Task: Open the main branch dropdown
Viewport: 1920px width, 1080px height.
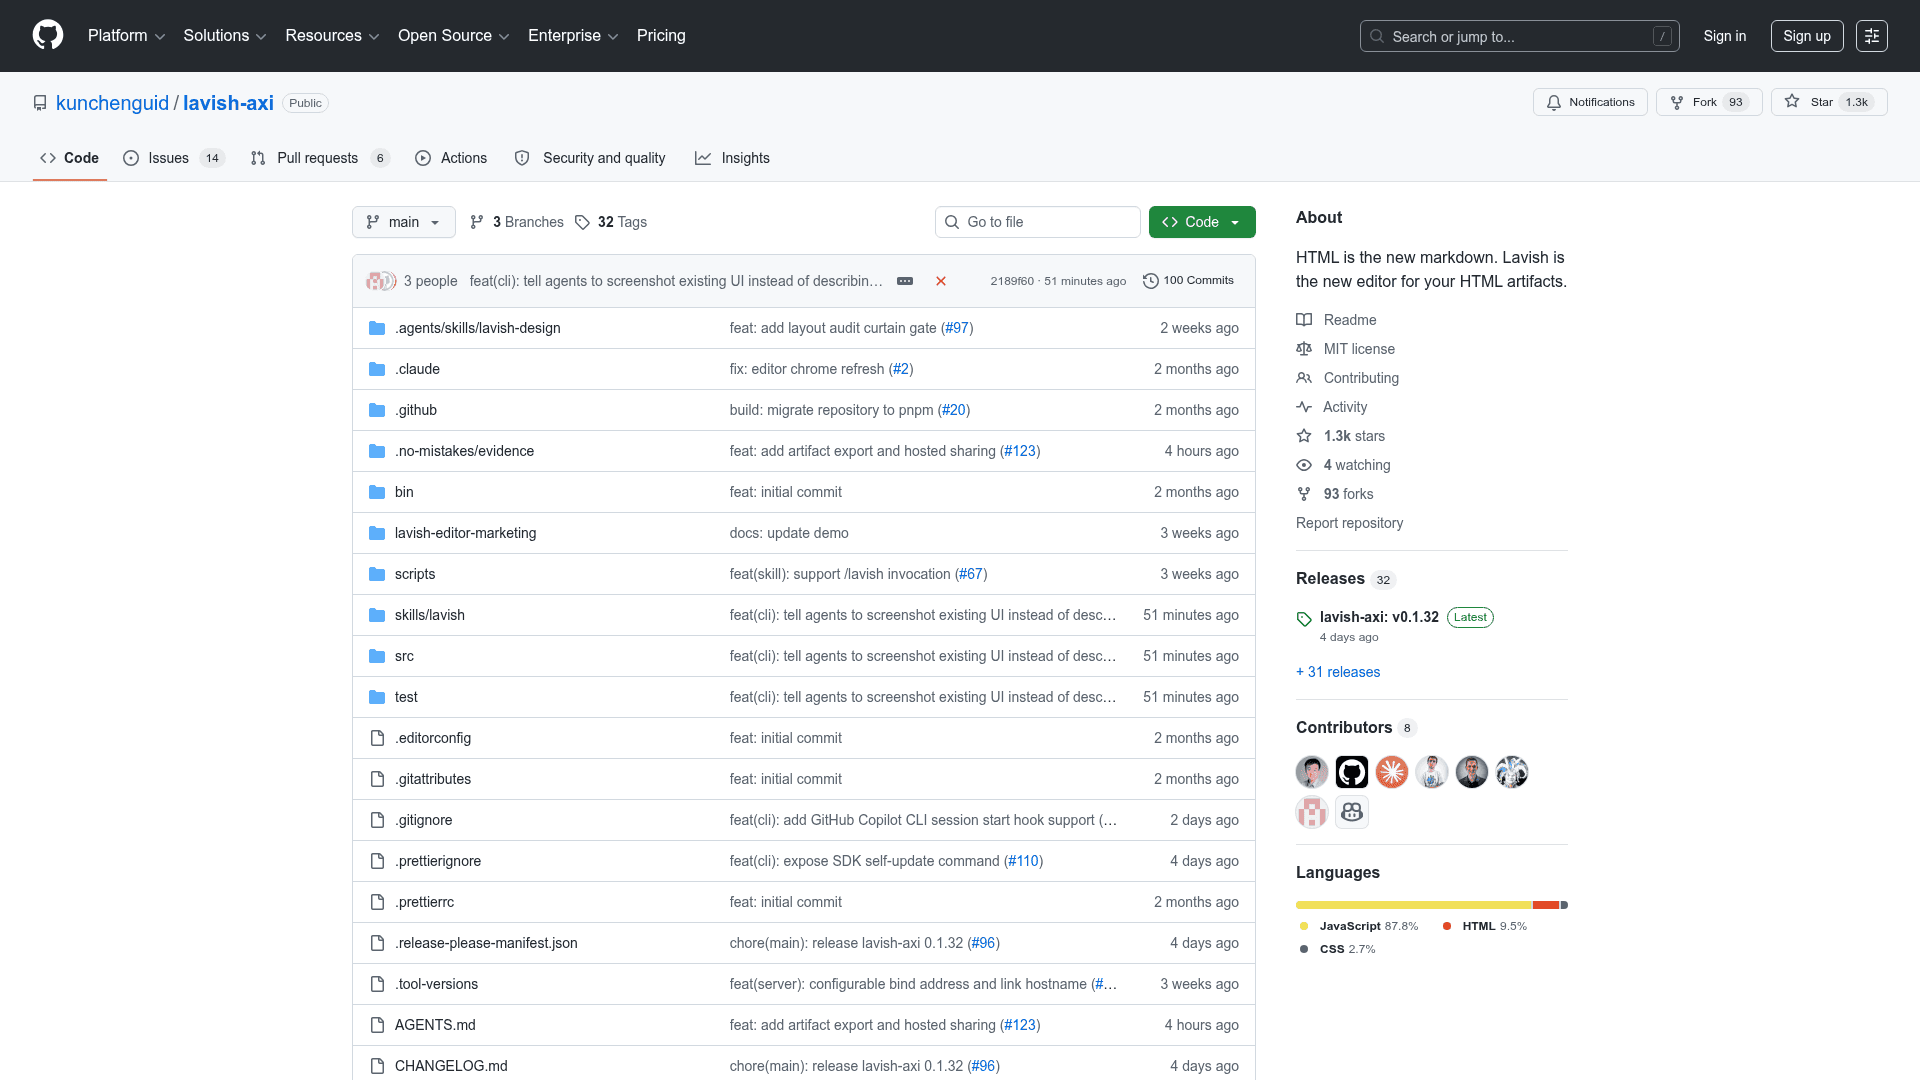Action: [404, 222]
